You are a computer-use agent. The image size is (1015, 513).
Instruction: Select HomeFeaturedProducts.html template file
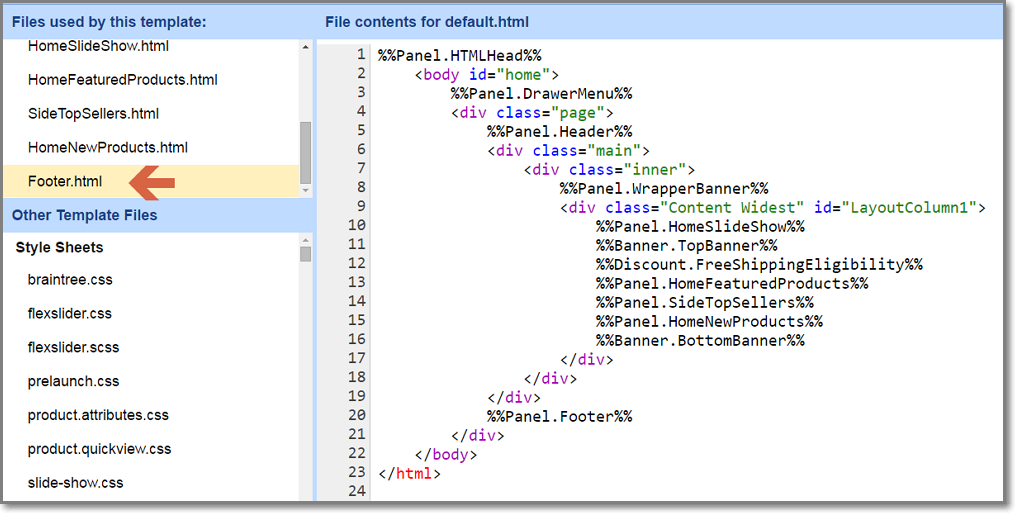tap(122, 80)
